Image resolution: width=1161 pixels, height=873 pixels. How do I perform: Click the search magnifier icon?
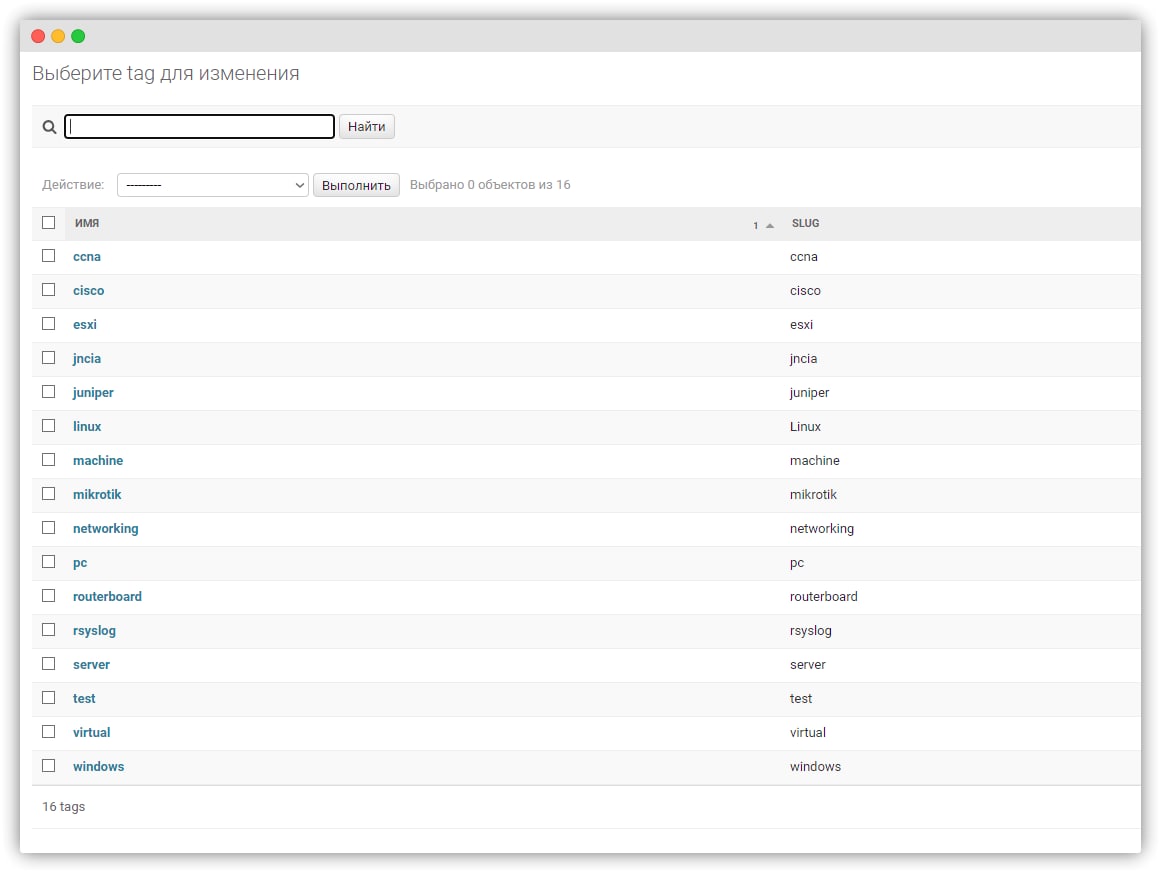pyautogui.click(x=49, y=127)
